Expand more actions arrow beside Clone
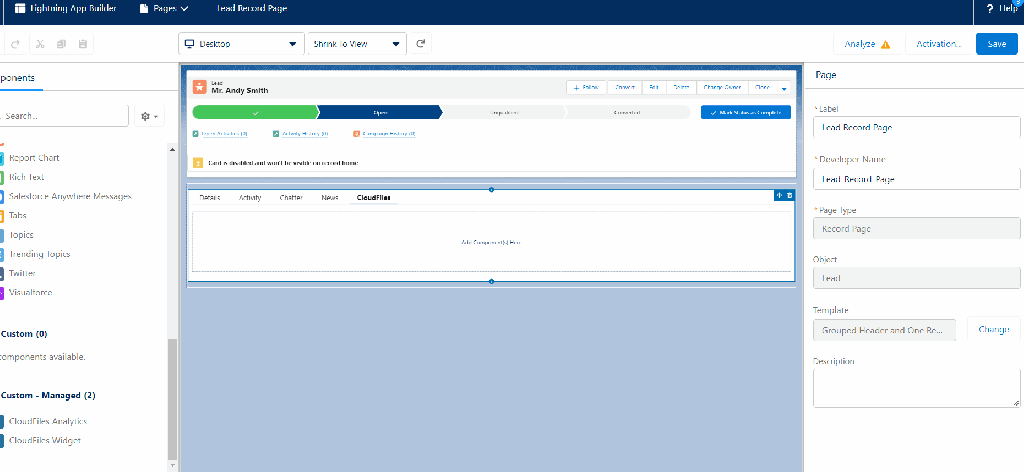Screen dimensions: 1024x472 (x=784, y=87)
